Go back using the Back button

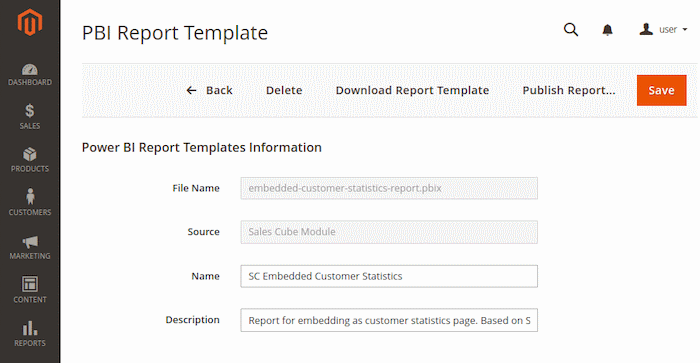coord(209,90)
